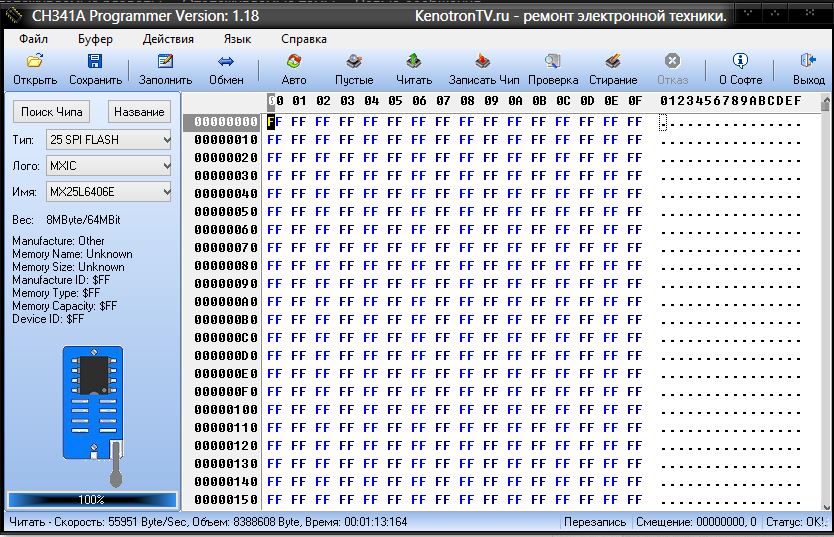
Task: Click the Пустые (Blank check) icon
Action: pos(354,62)
